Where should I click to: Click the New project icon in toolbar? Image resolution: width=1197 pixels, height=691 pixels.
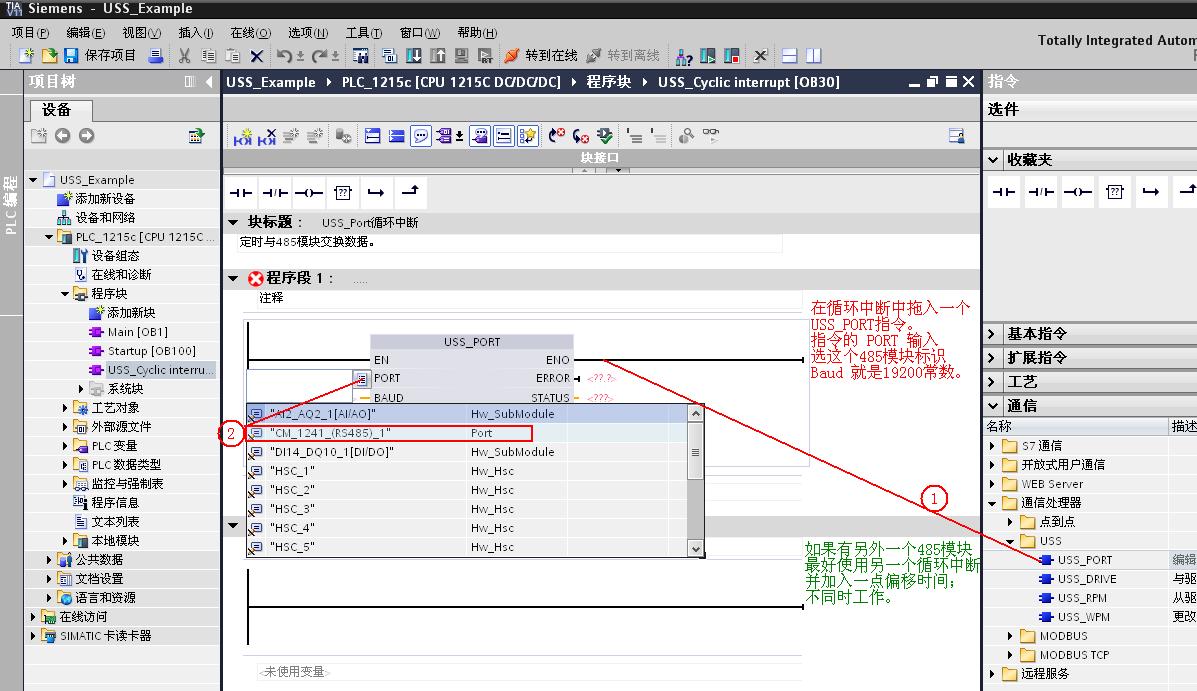click(x=27, y=56)
